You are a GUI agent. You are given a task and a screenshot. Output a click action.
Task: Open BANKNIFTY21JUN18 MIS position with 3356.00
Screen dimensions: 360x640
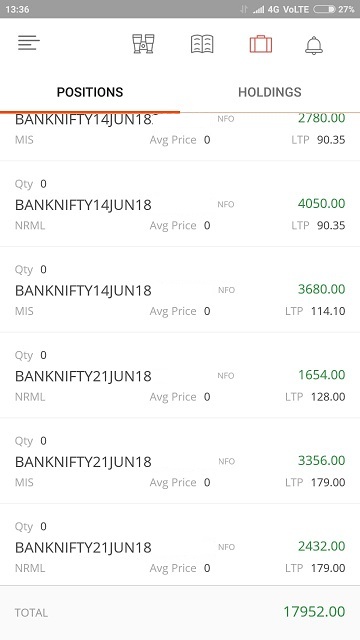tap(180, 461)
